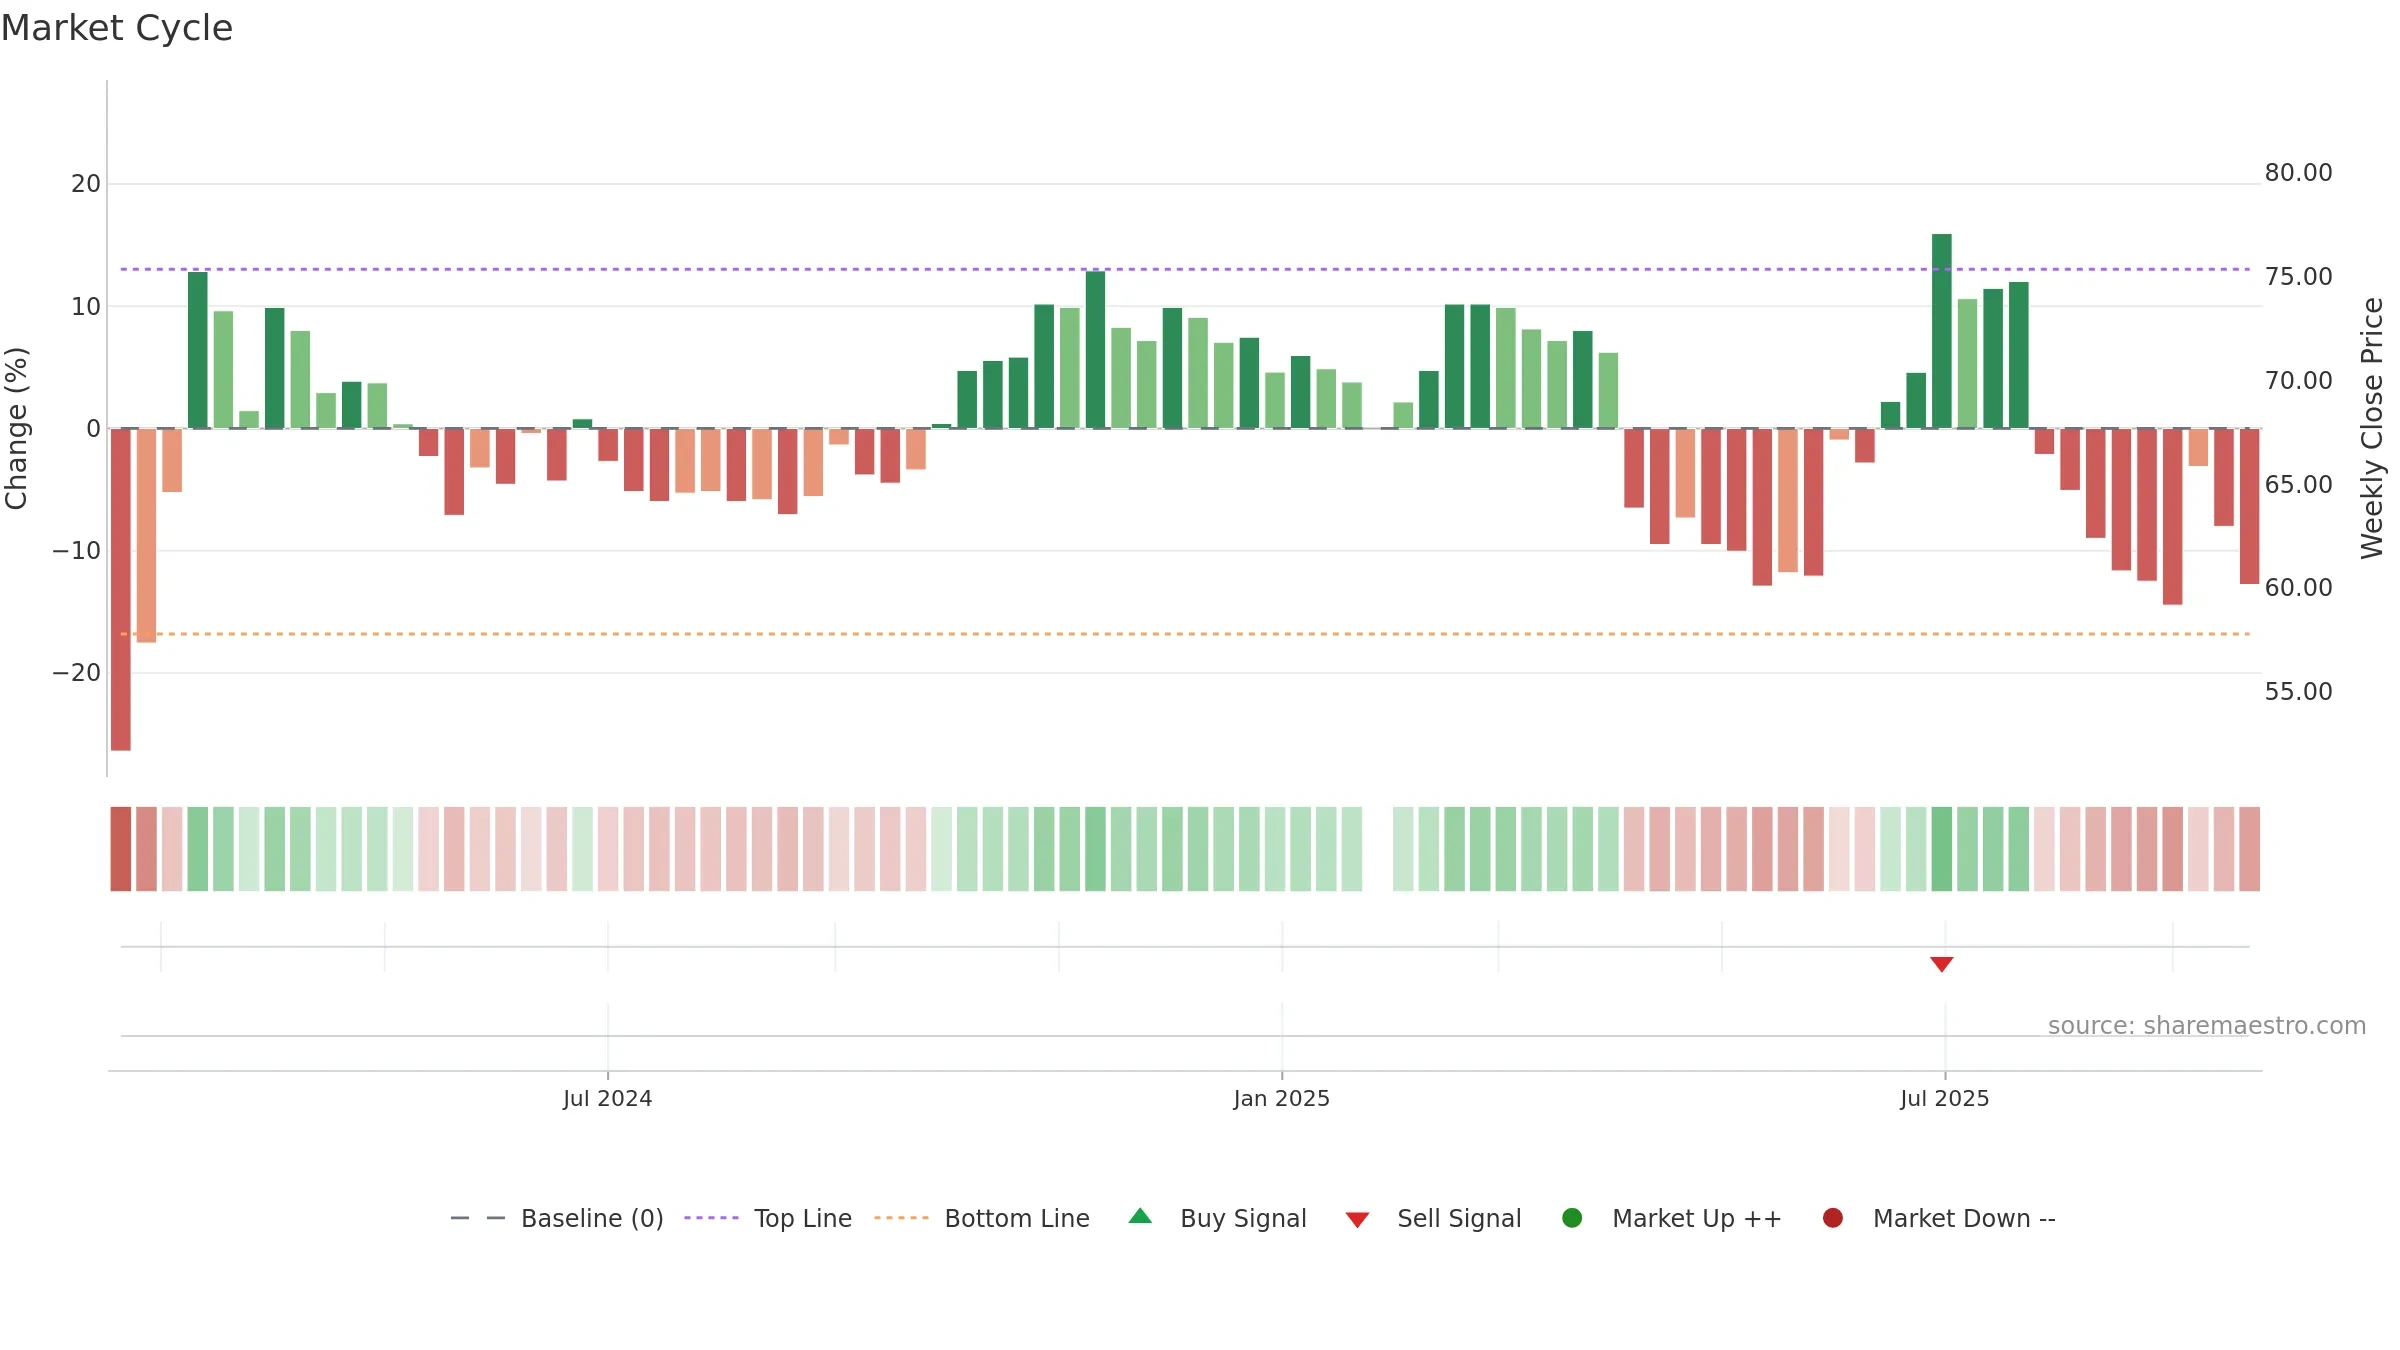Toggle the Market Down -- legend label
Viewport: 2400px width, 1350px height.
1964,1218
